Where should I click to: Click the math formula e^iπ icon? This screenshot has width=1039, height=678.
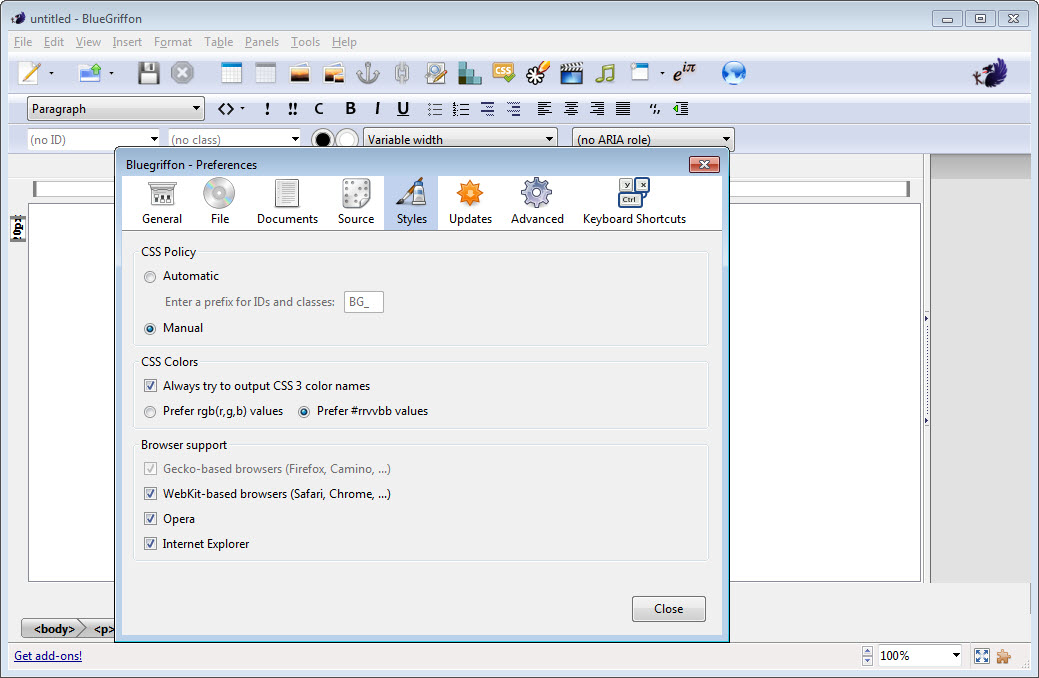click(684, 73)
